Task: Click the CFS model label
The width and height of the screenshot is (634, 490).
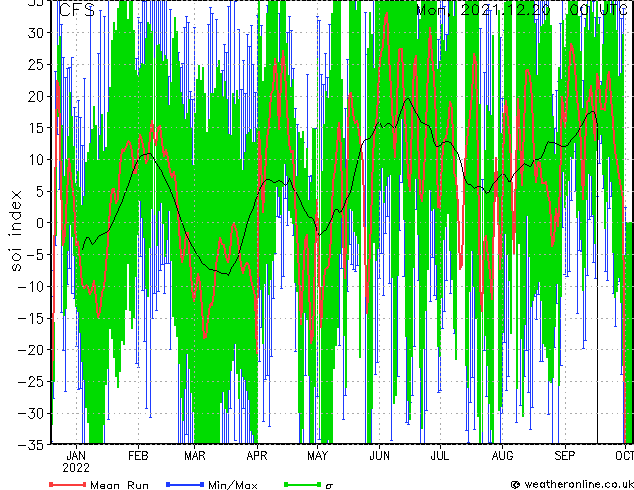Action: tap(76, 10)
